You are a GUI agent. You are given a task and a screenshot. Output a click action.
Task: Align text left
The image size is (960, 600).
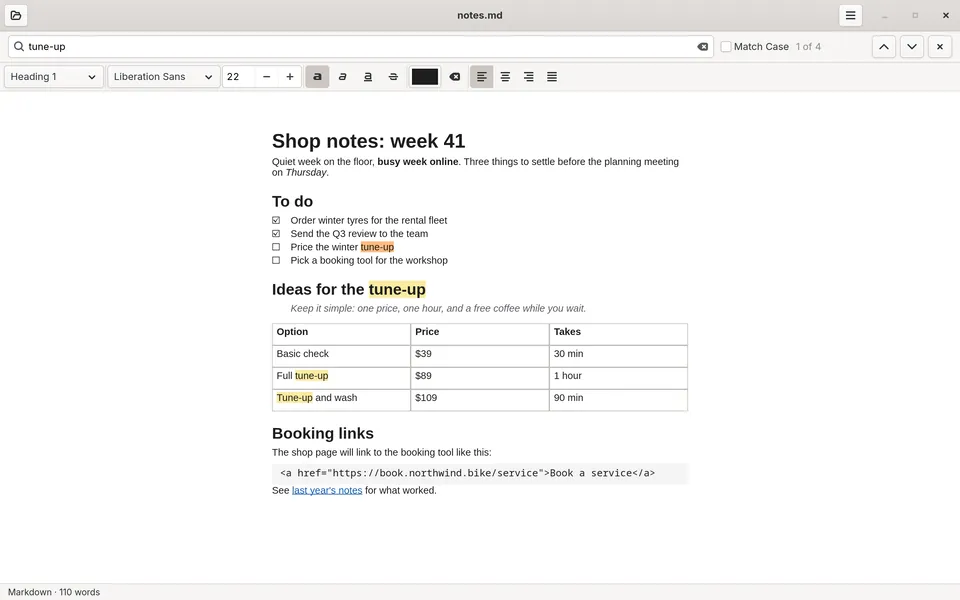pos(482,77)
